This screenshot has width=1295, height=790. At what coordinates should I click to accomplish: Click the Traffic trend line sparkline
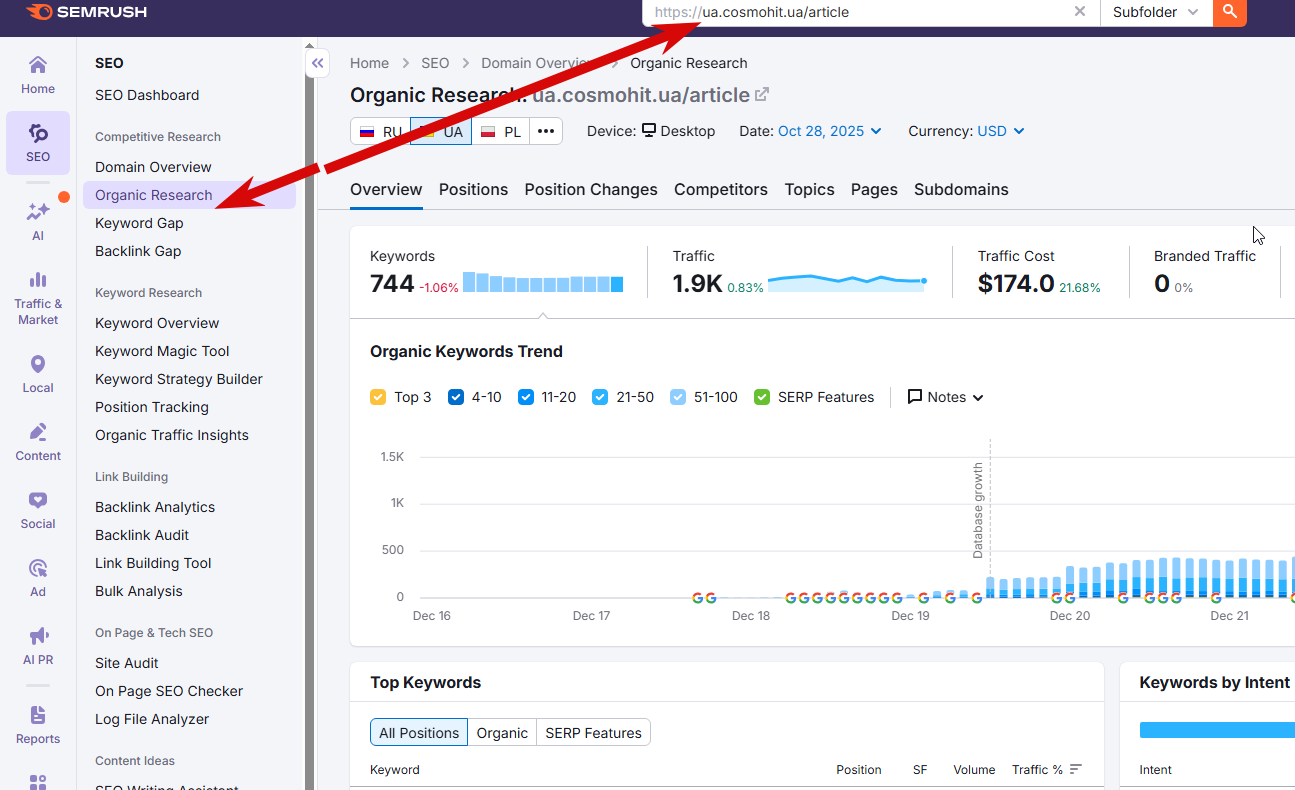(847, 282)
